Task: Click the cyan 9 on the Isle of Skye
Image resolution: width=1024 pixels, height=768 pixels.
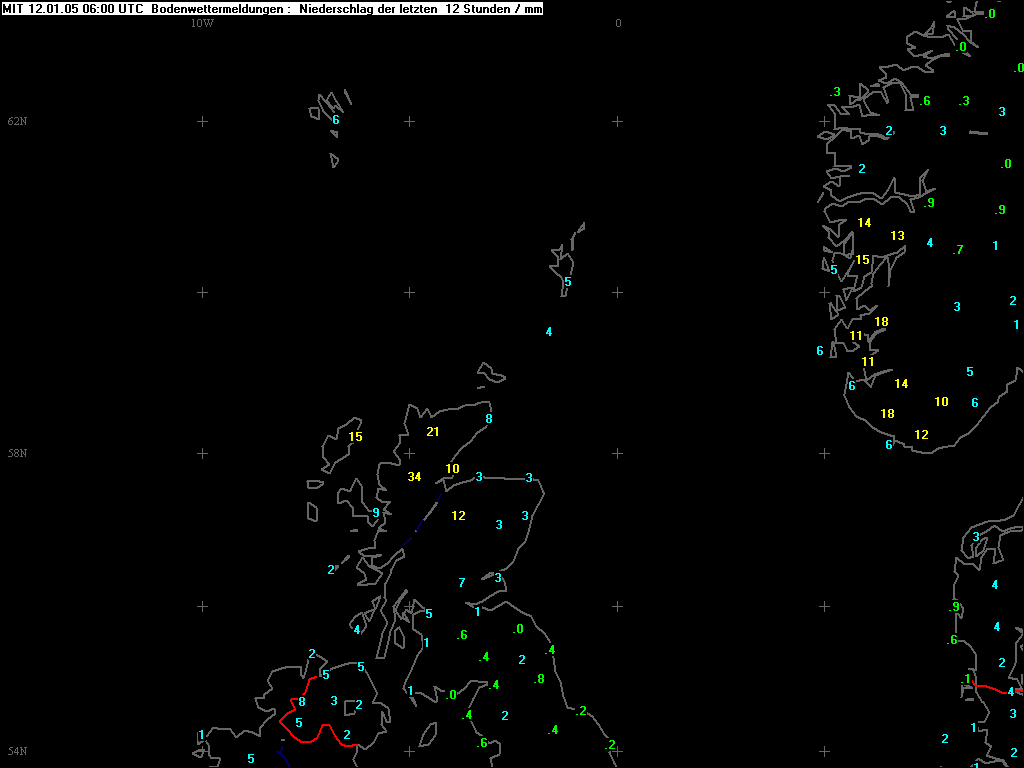Action: click(376, 513)
